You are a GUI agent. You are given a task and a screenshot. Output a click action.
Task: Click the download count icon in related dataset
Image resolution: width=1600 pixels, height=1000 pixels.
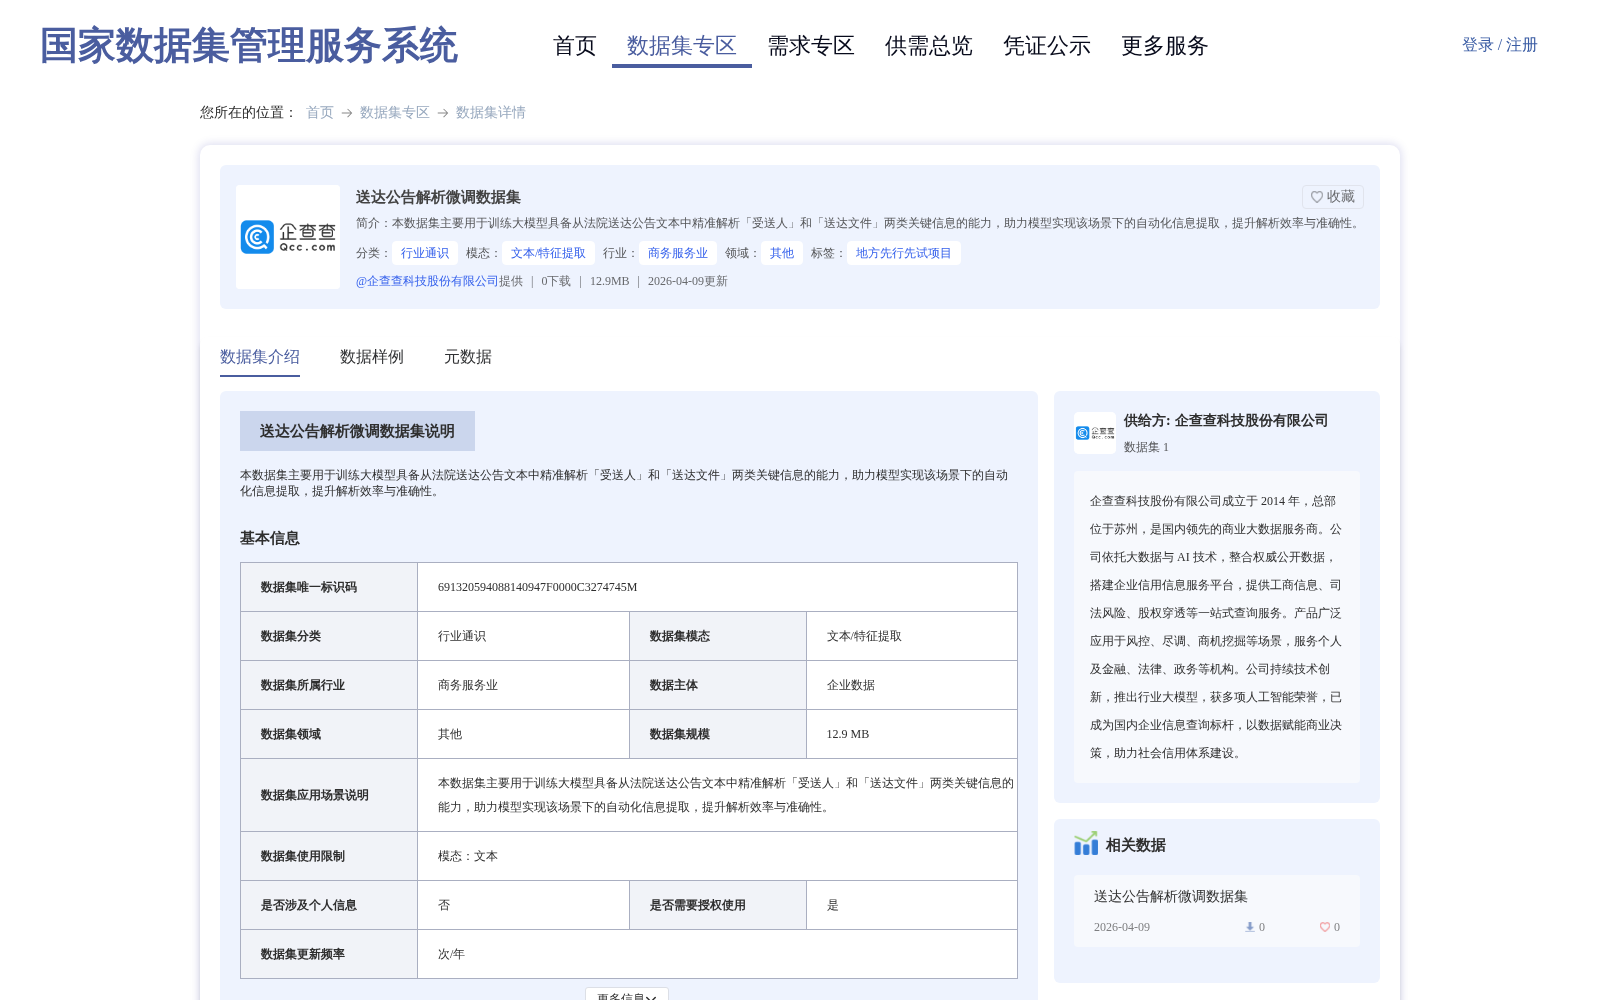click(x=1249, y=927)
